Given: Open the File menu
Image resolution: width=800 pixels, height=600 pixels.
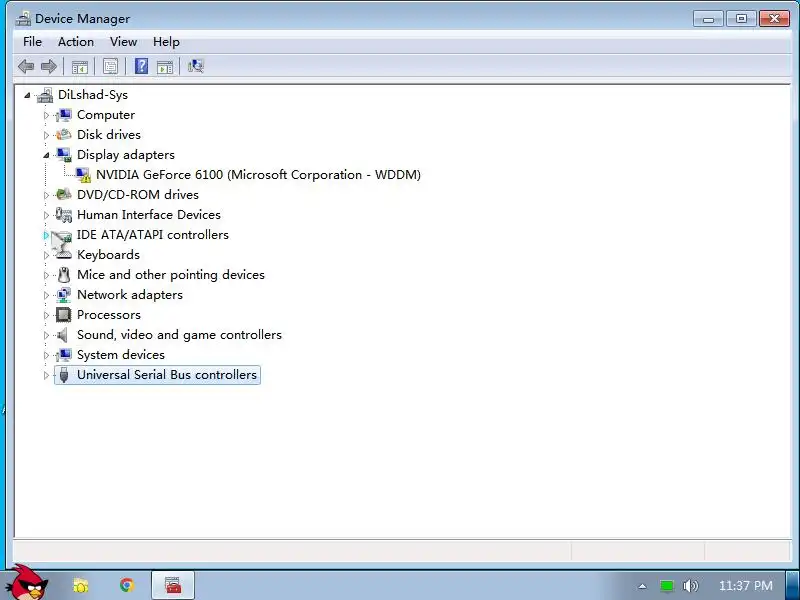Looking at the screenshot, I should [32, 42].
